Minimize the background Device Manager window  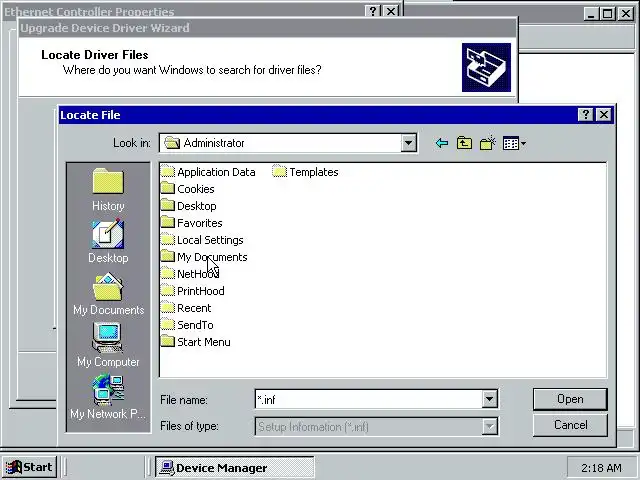(x=591, y=14)
